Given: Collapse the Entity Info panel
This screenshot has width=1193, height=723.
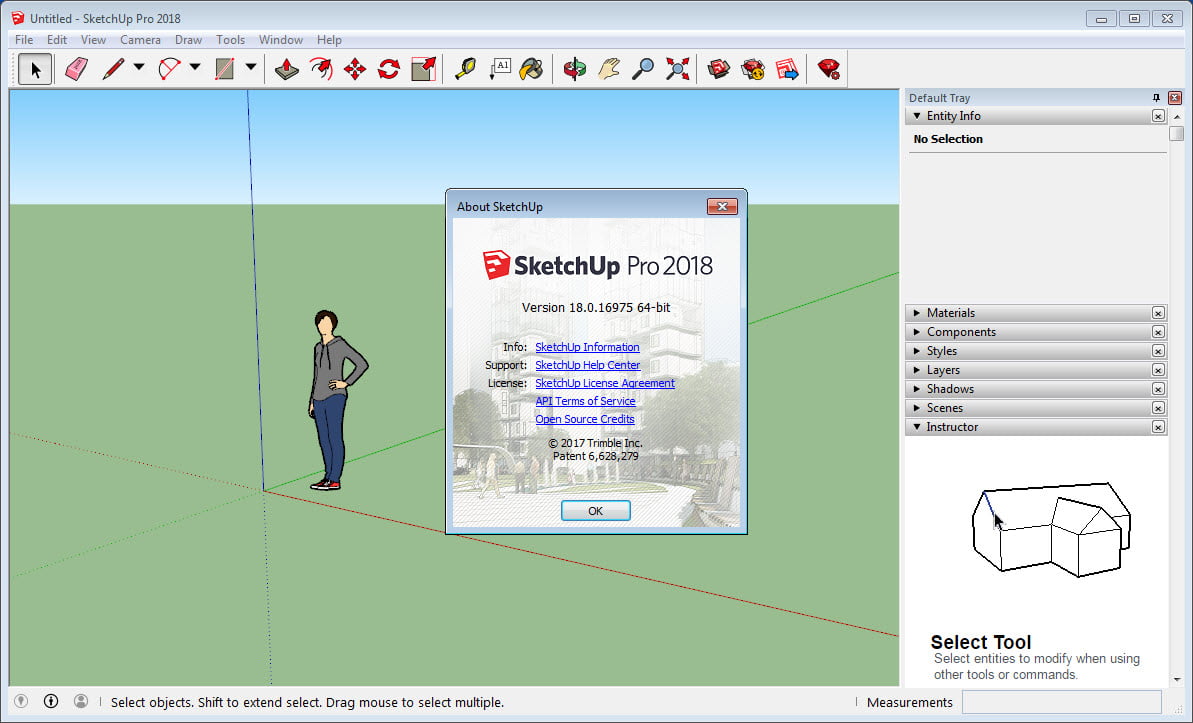Looking at the screenshot, I should pyautogui.click(x=917, y=116).
